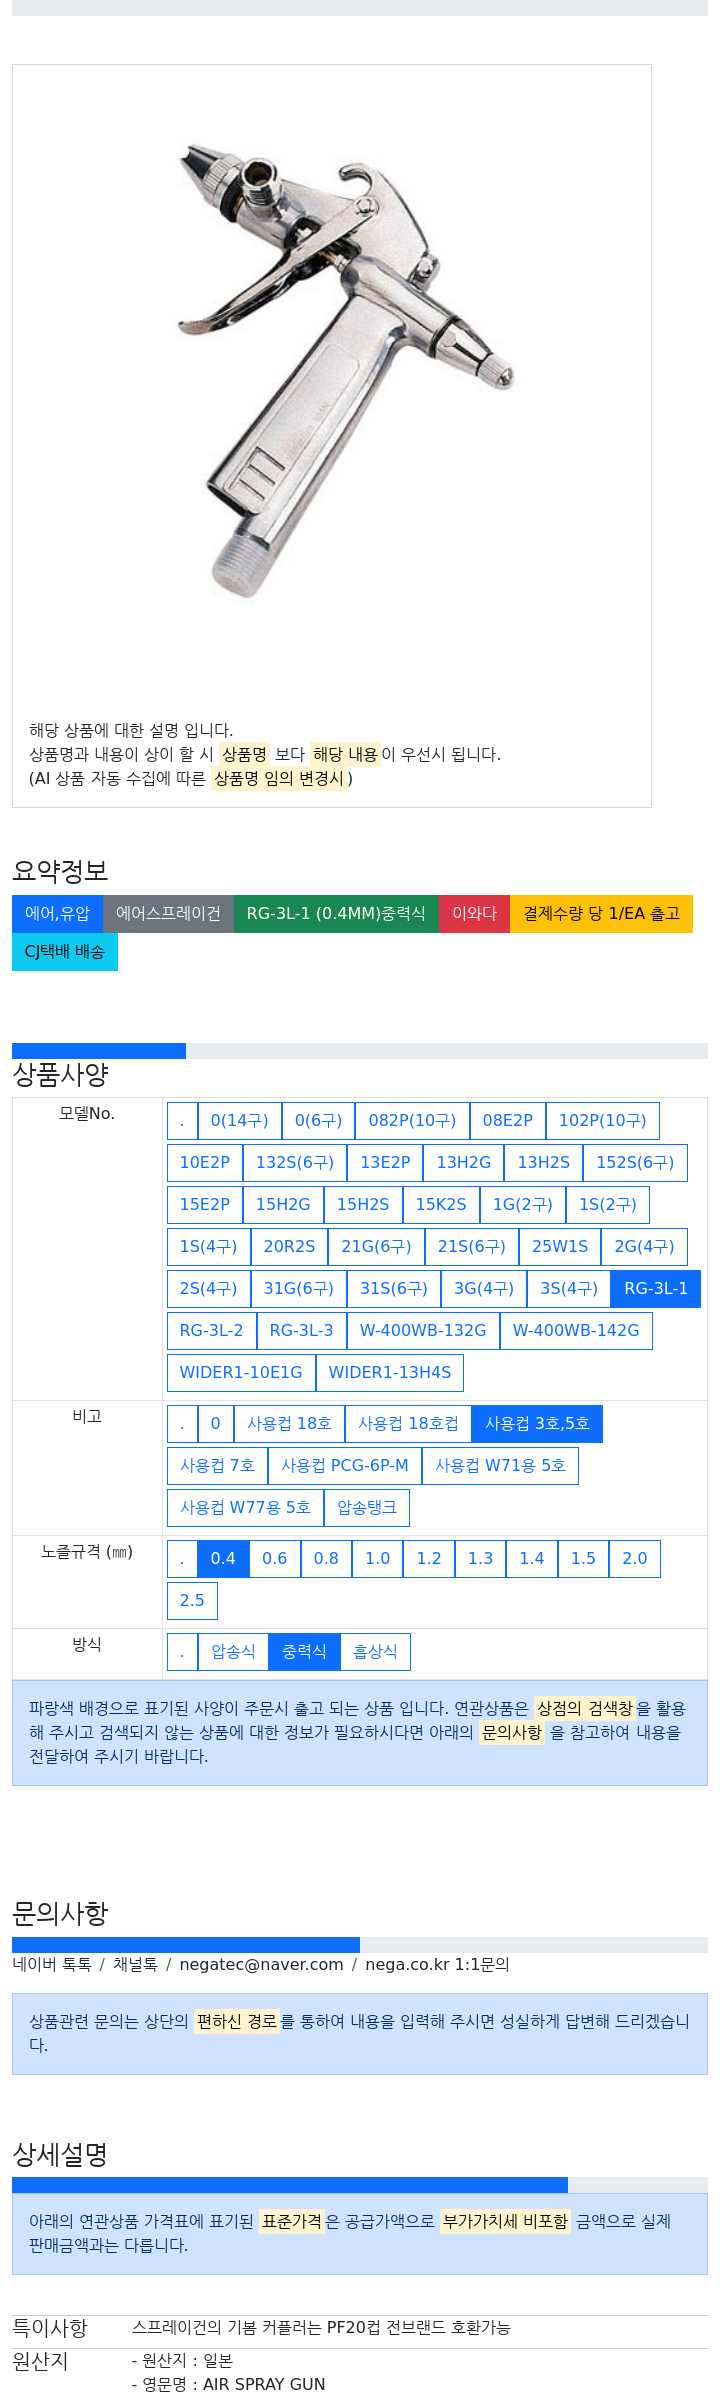This screenshot has width=720, height=2397.
Task: Select the 에어,유압 category tag
Action: tap(57, 914)
